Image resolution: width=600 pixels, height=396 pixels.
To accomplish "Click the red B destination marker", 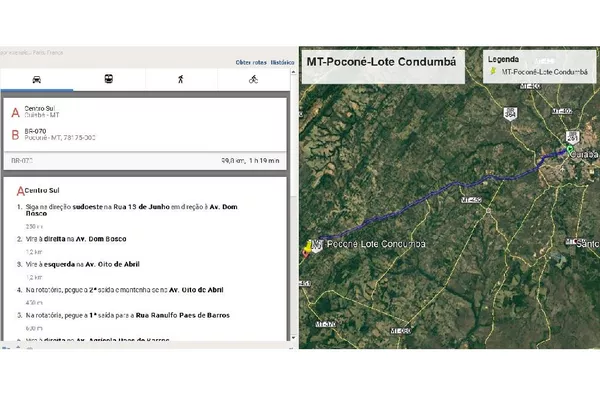I will click(x=15, y=135).
